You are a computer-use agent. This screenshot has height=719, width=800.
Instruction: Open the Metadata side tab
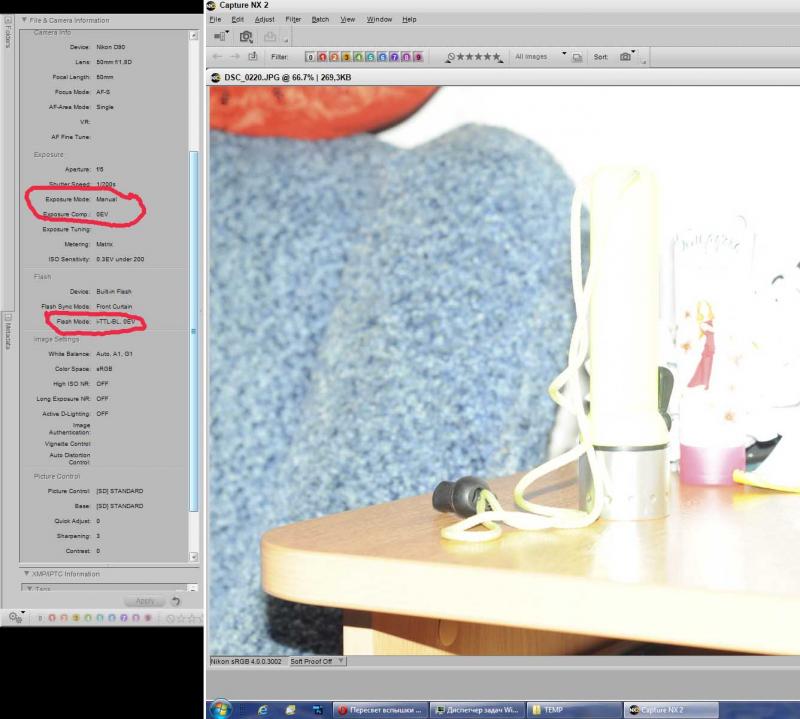[8, 332]
